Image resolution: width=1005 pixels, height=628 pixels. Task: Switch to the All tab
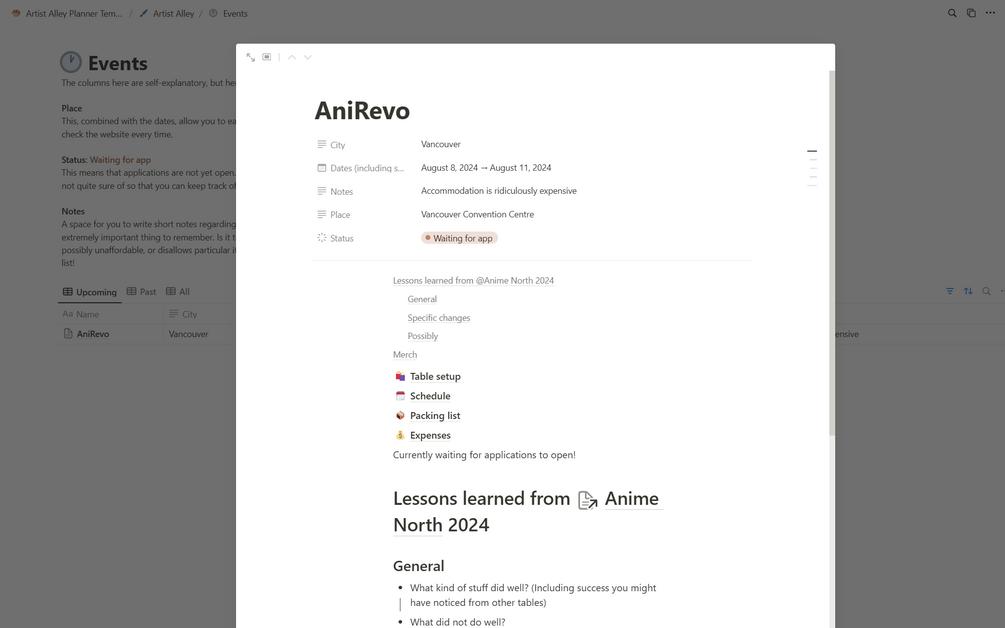pyautogui.click(x=178, y=292)
